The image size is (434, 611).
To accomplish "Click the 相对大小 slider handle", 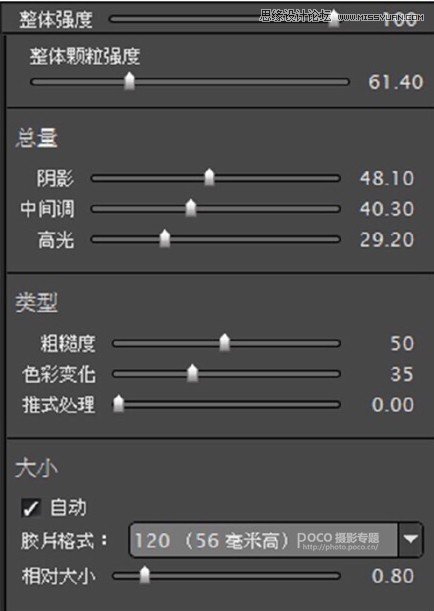I will point(145,575).
